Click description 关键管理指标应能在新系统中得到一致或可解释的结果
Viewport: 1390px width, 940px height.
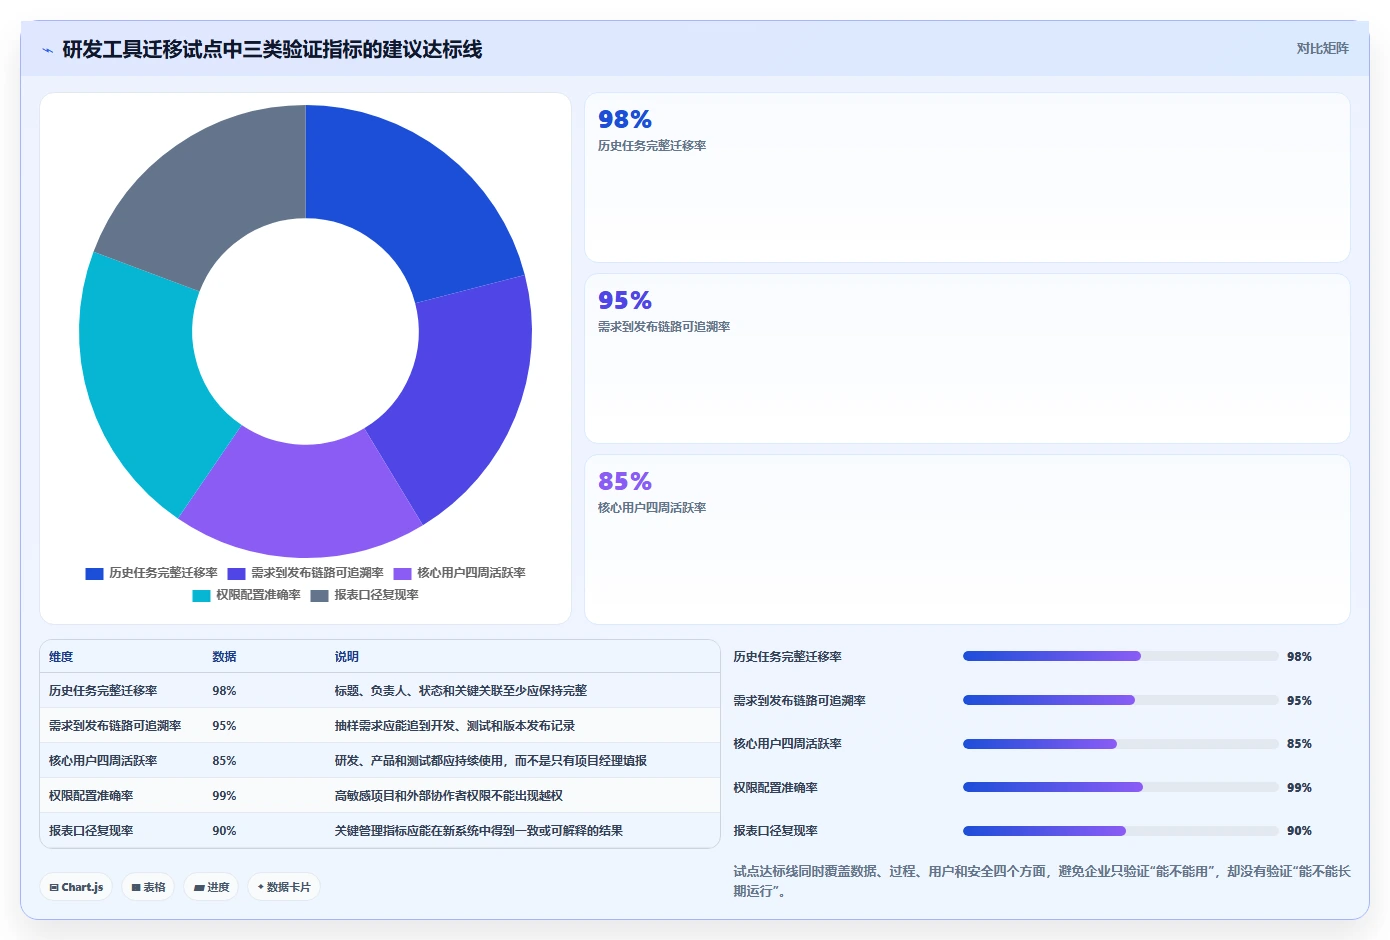click(479, 831)
